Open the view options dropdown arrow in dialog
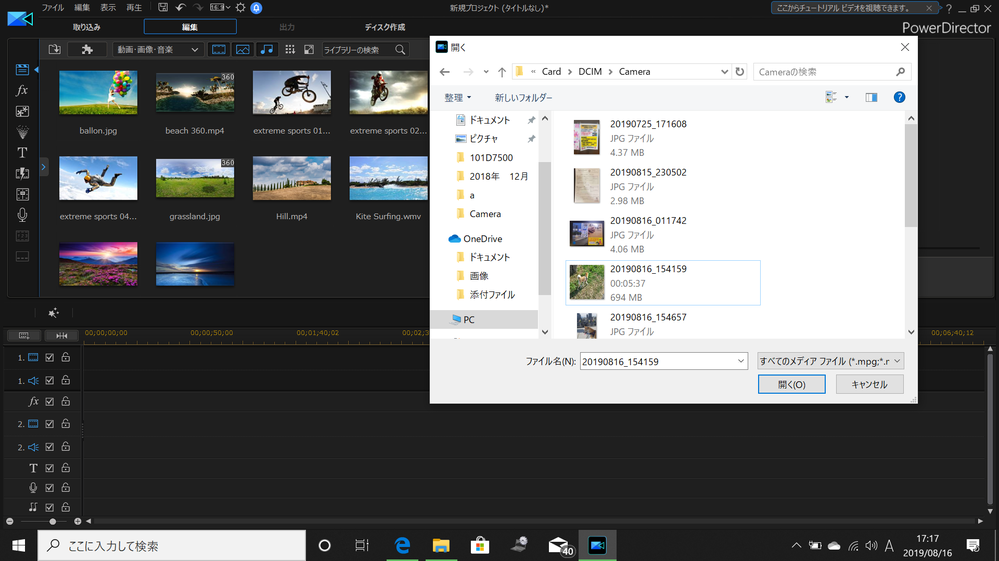 coord(847,97)
